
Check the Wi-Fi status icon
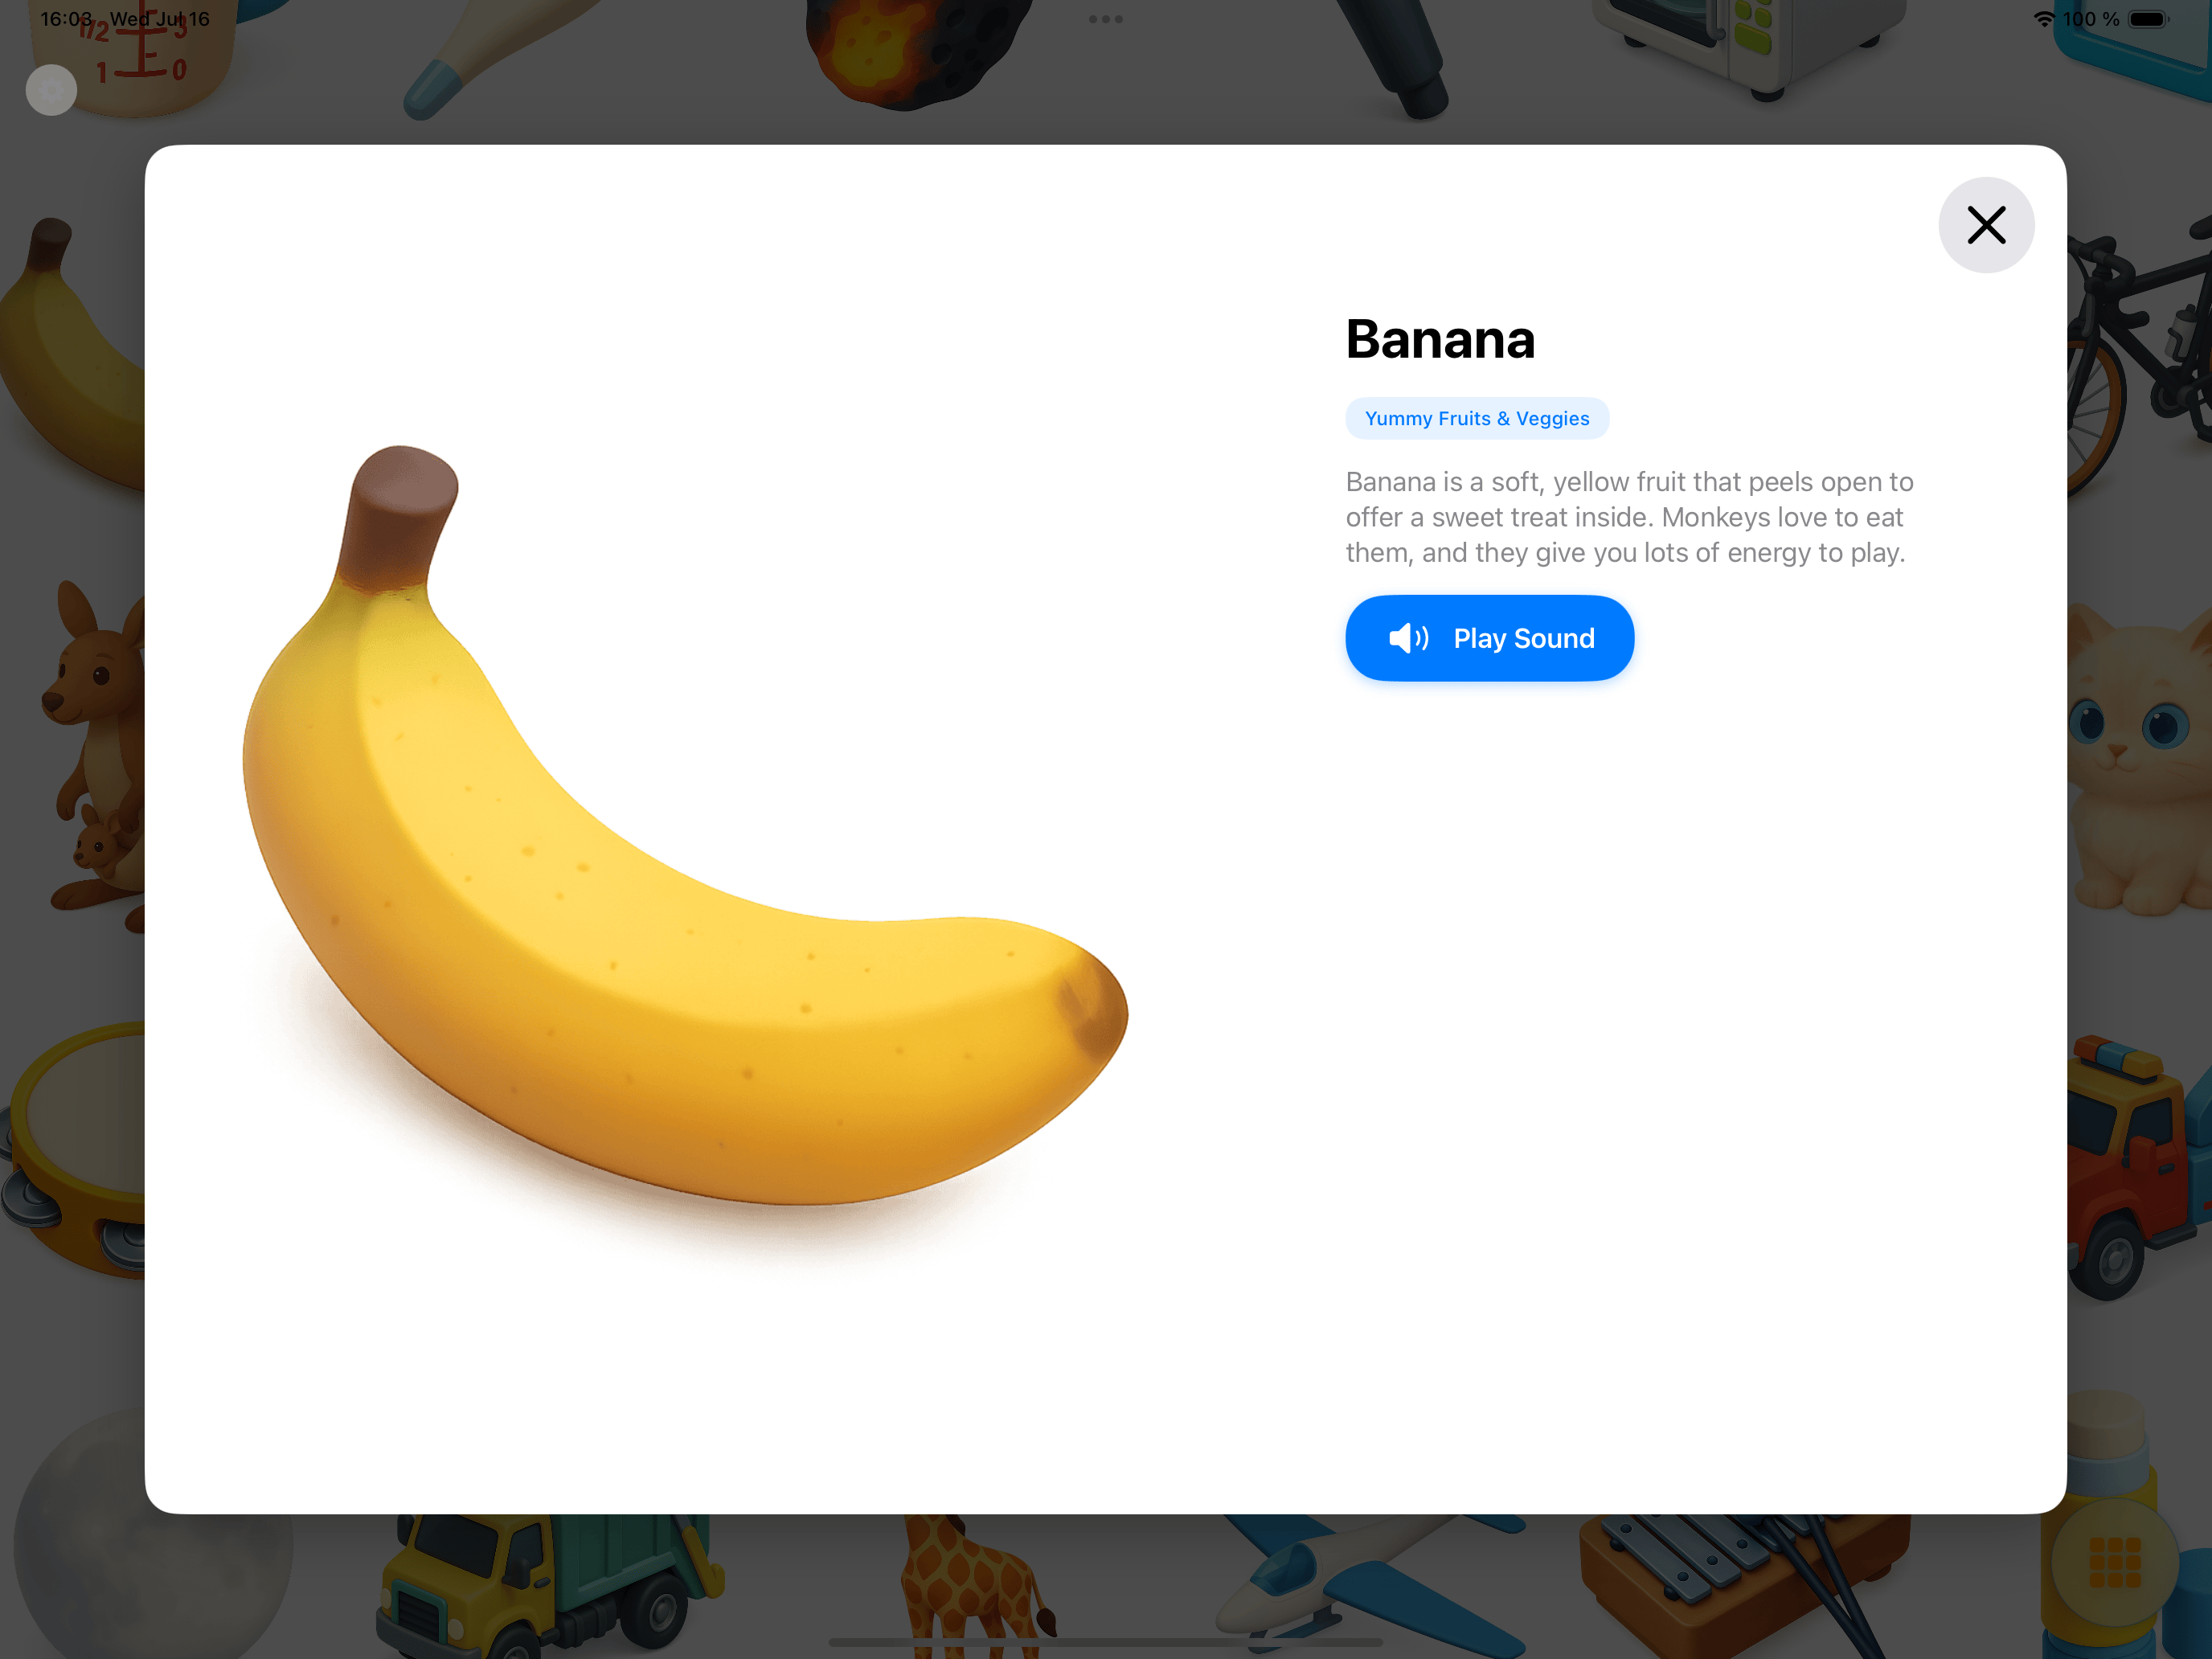pyautogui.click(x=2044, y=19)
